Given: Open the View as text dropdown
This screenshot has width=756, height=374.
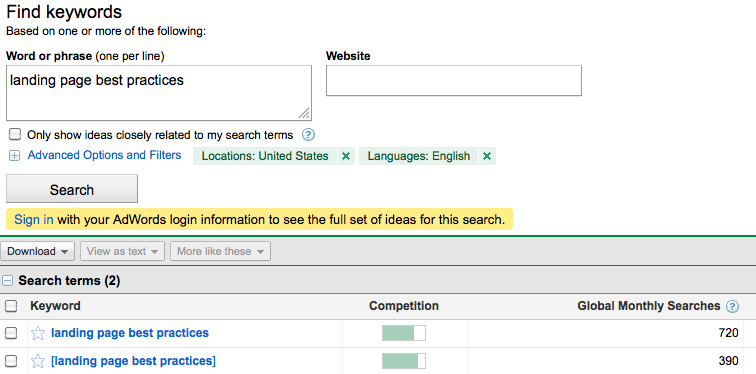Looking at the screenshot, I should [122, 251].
